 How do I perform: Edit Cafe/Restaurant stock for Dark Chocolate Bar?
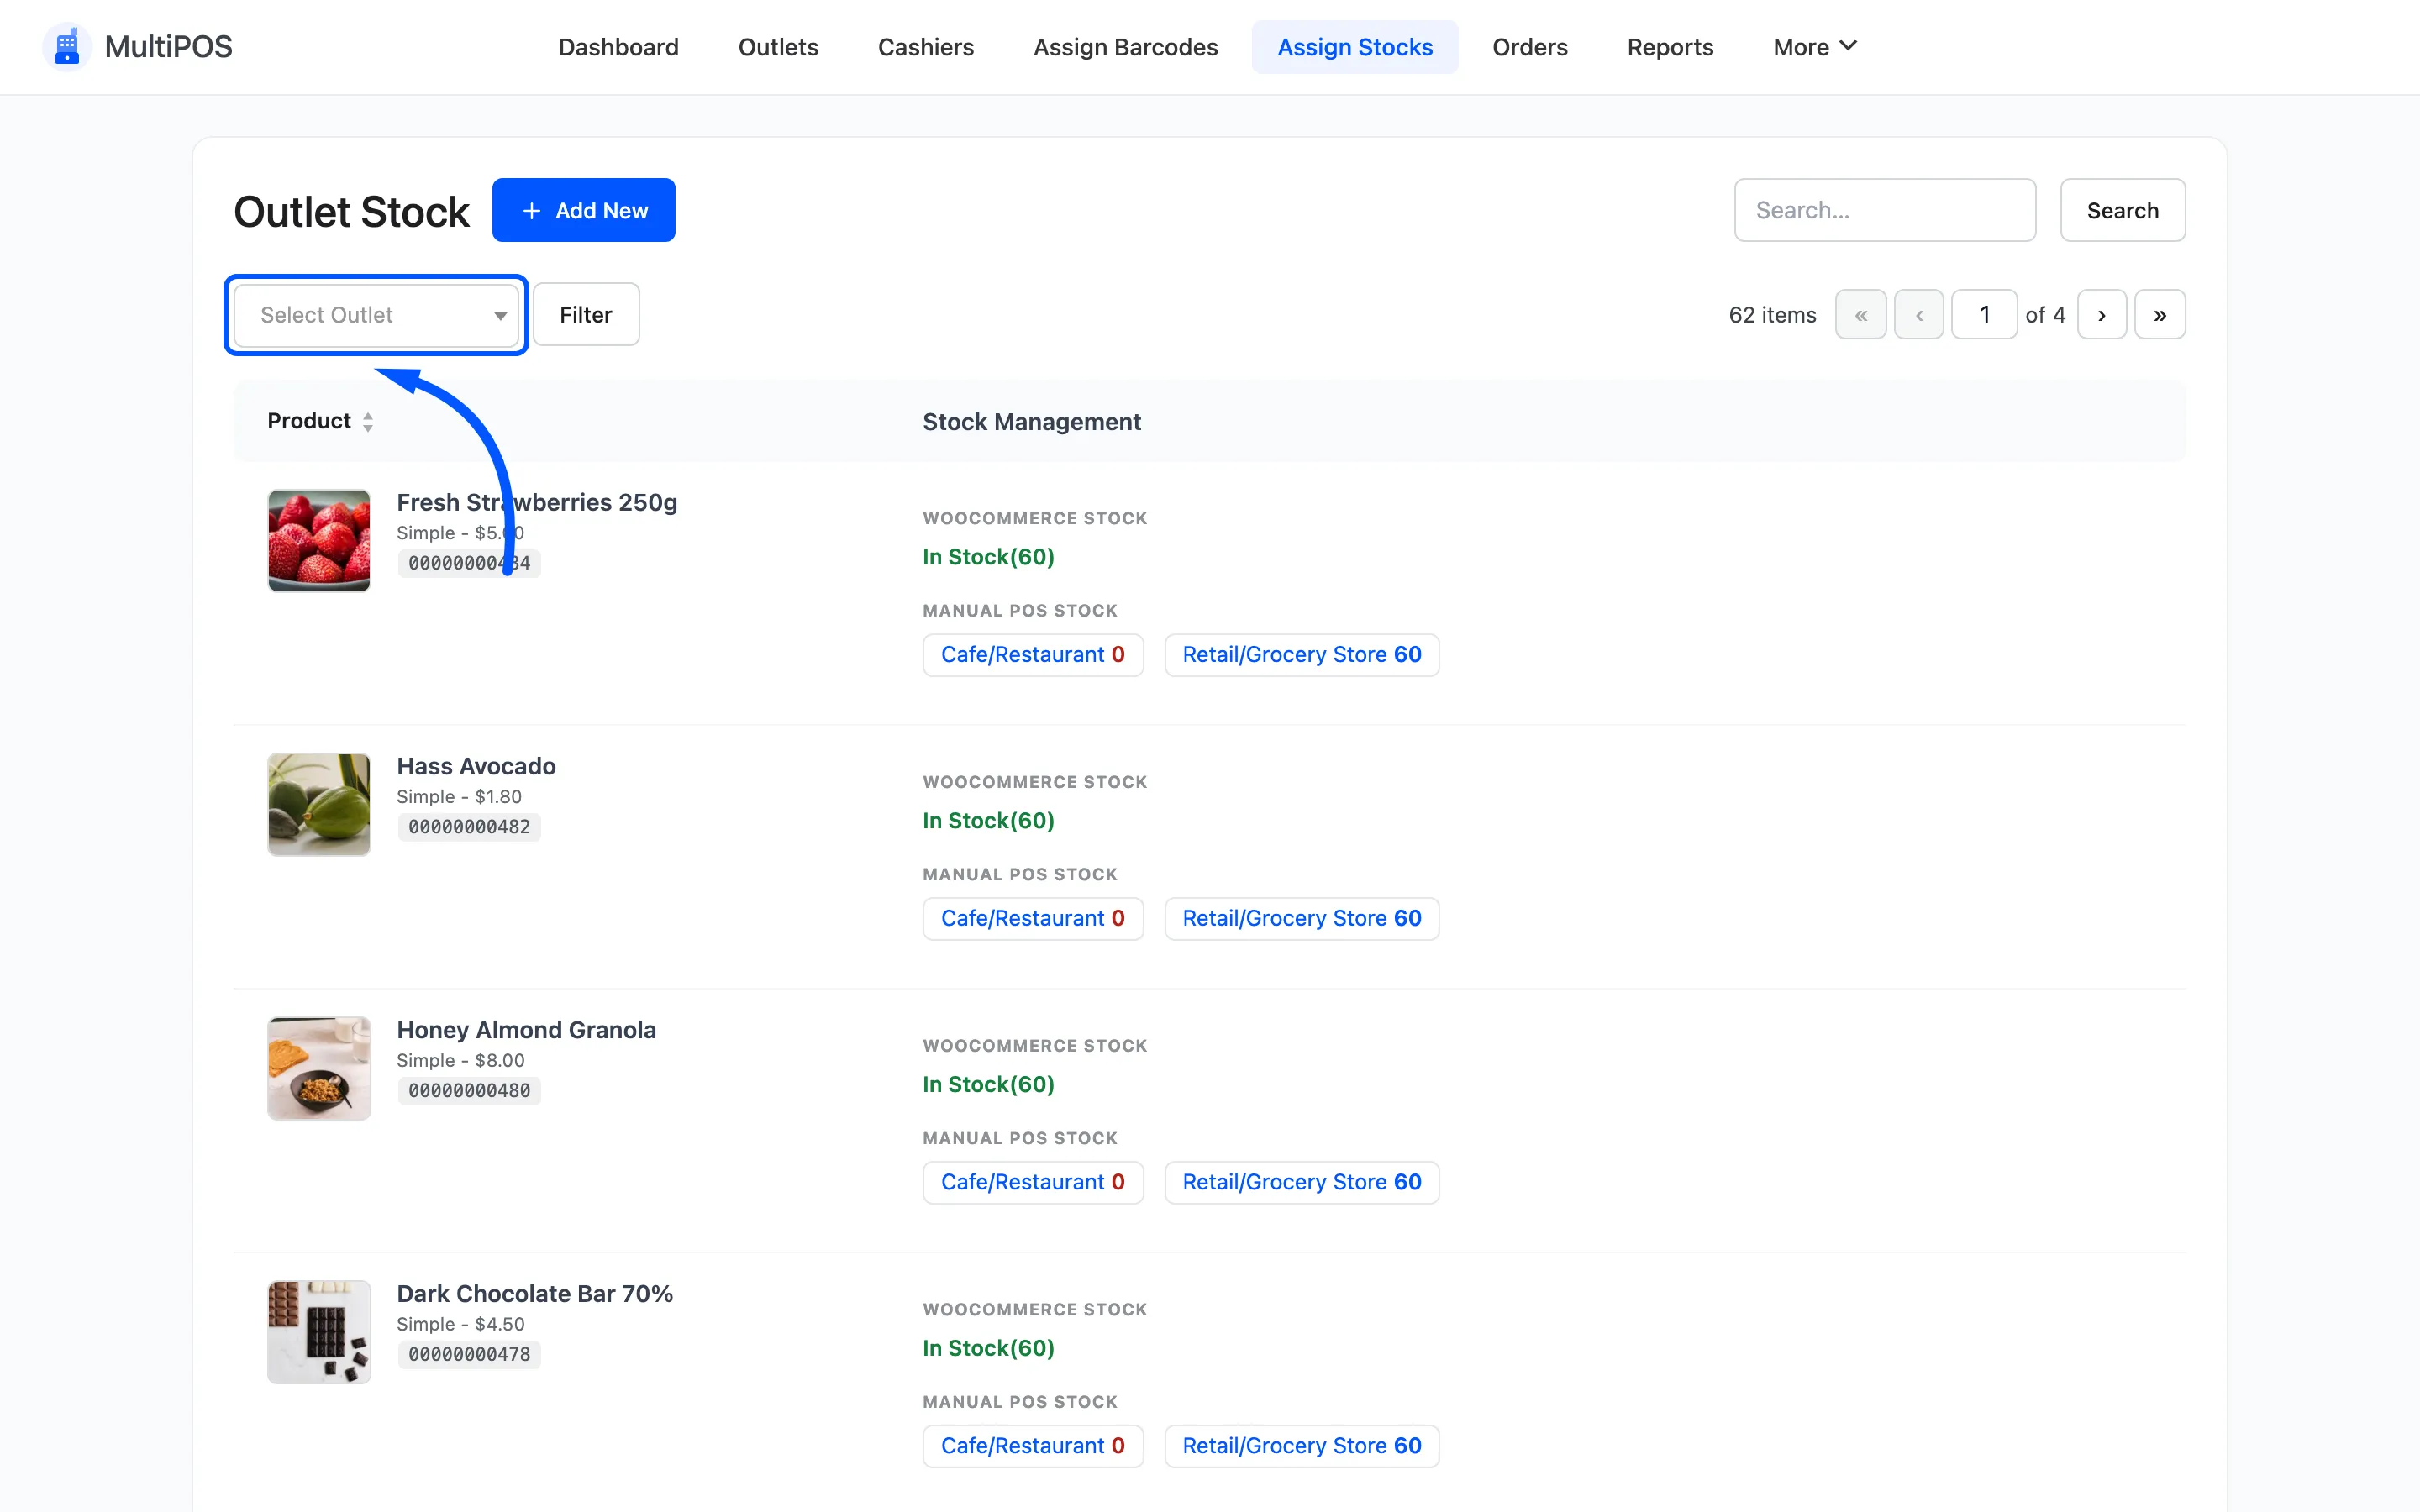coord(1032,1447)
